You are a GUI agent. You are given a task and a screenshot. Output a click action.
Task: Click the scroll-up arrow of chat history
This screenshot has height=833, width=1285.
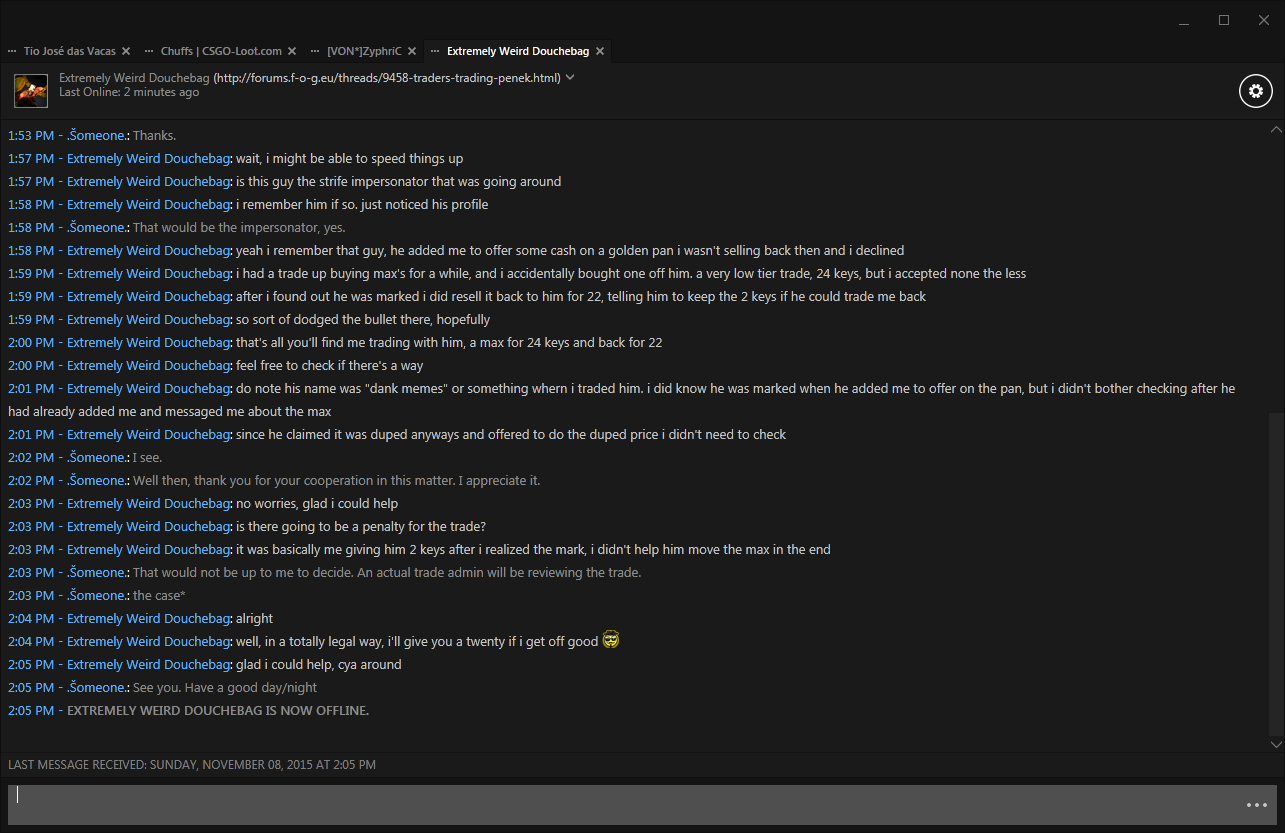click(1275, 130)
